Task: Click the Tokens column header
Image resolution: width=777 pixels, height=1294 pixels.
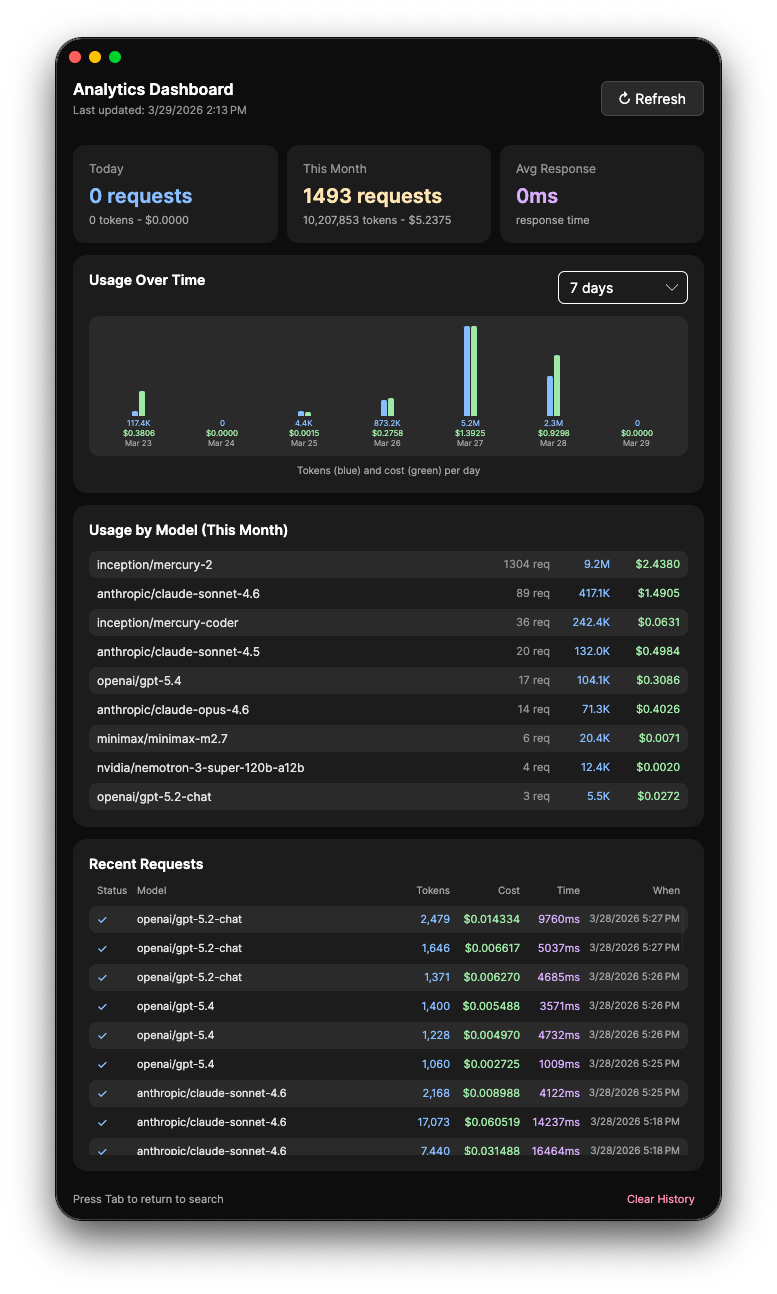Action: click(433, 890)
